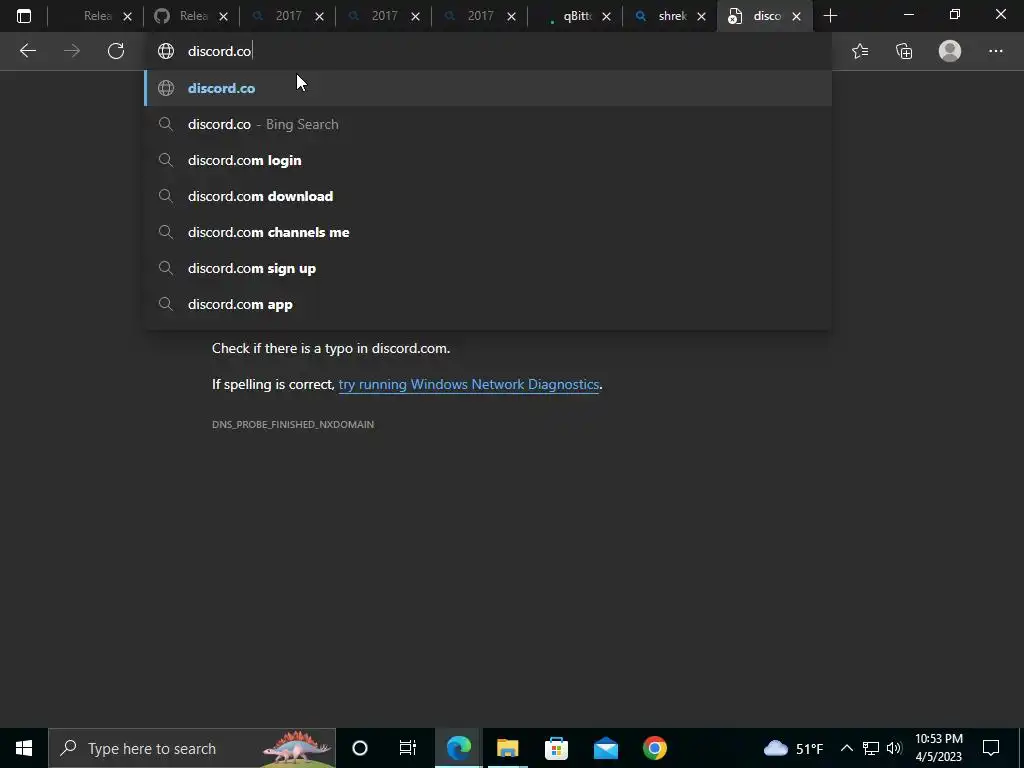Open File Explorer from taskbar
The height and width of the screenshot is (768, 1024).
click(x=507, y=748)
